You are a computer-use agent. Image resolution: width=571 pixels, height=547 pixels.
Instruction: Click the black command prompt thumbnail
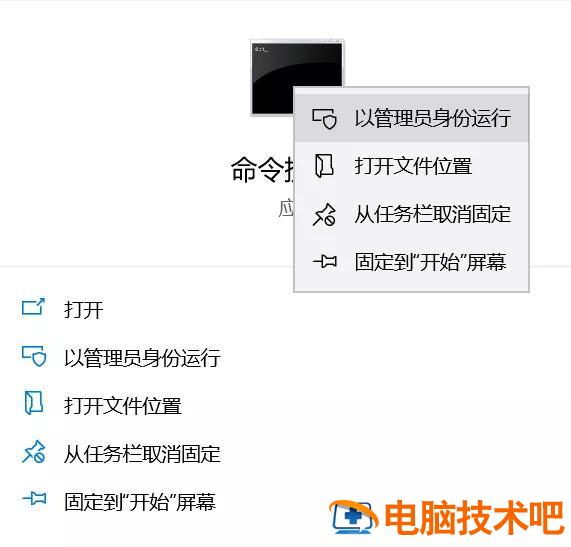click(x=296, y=77)
